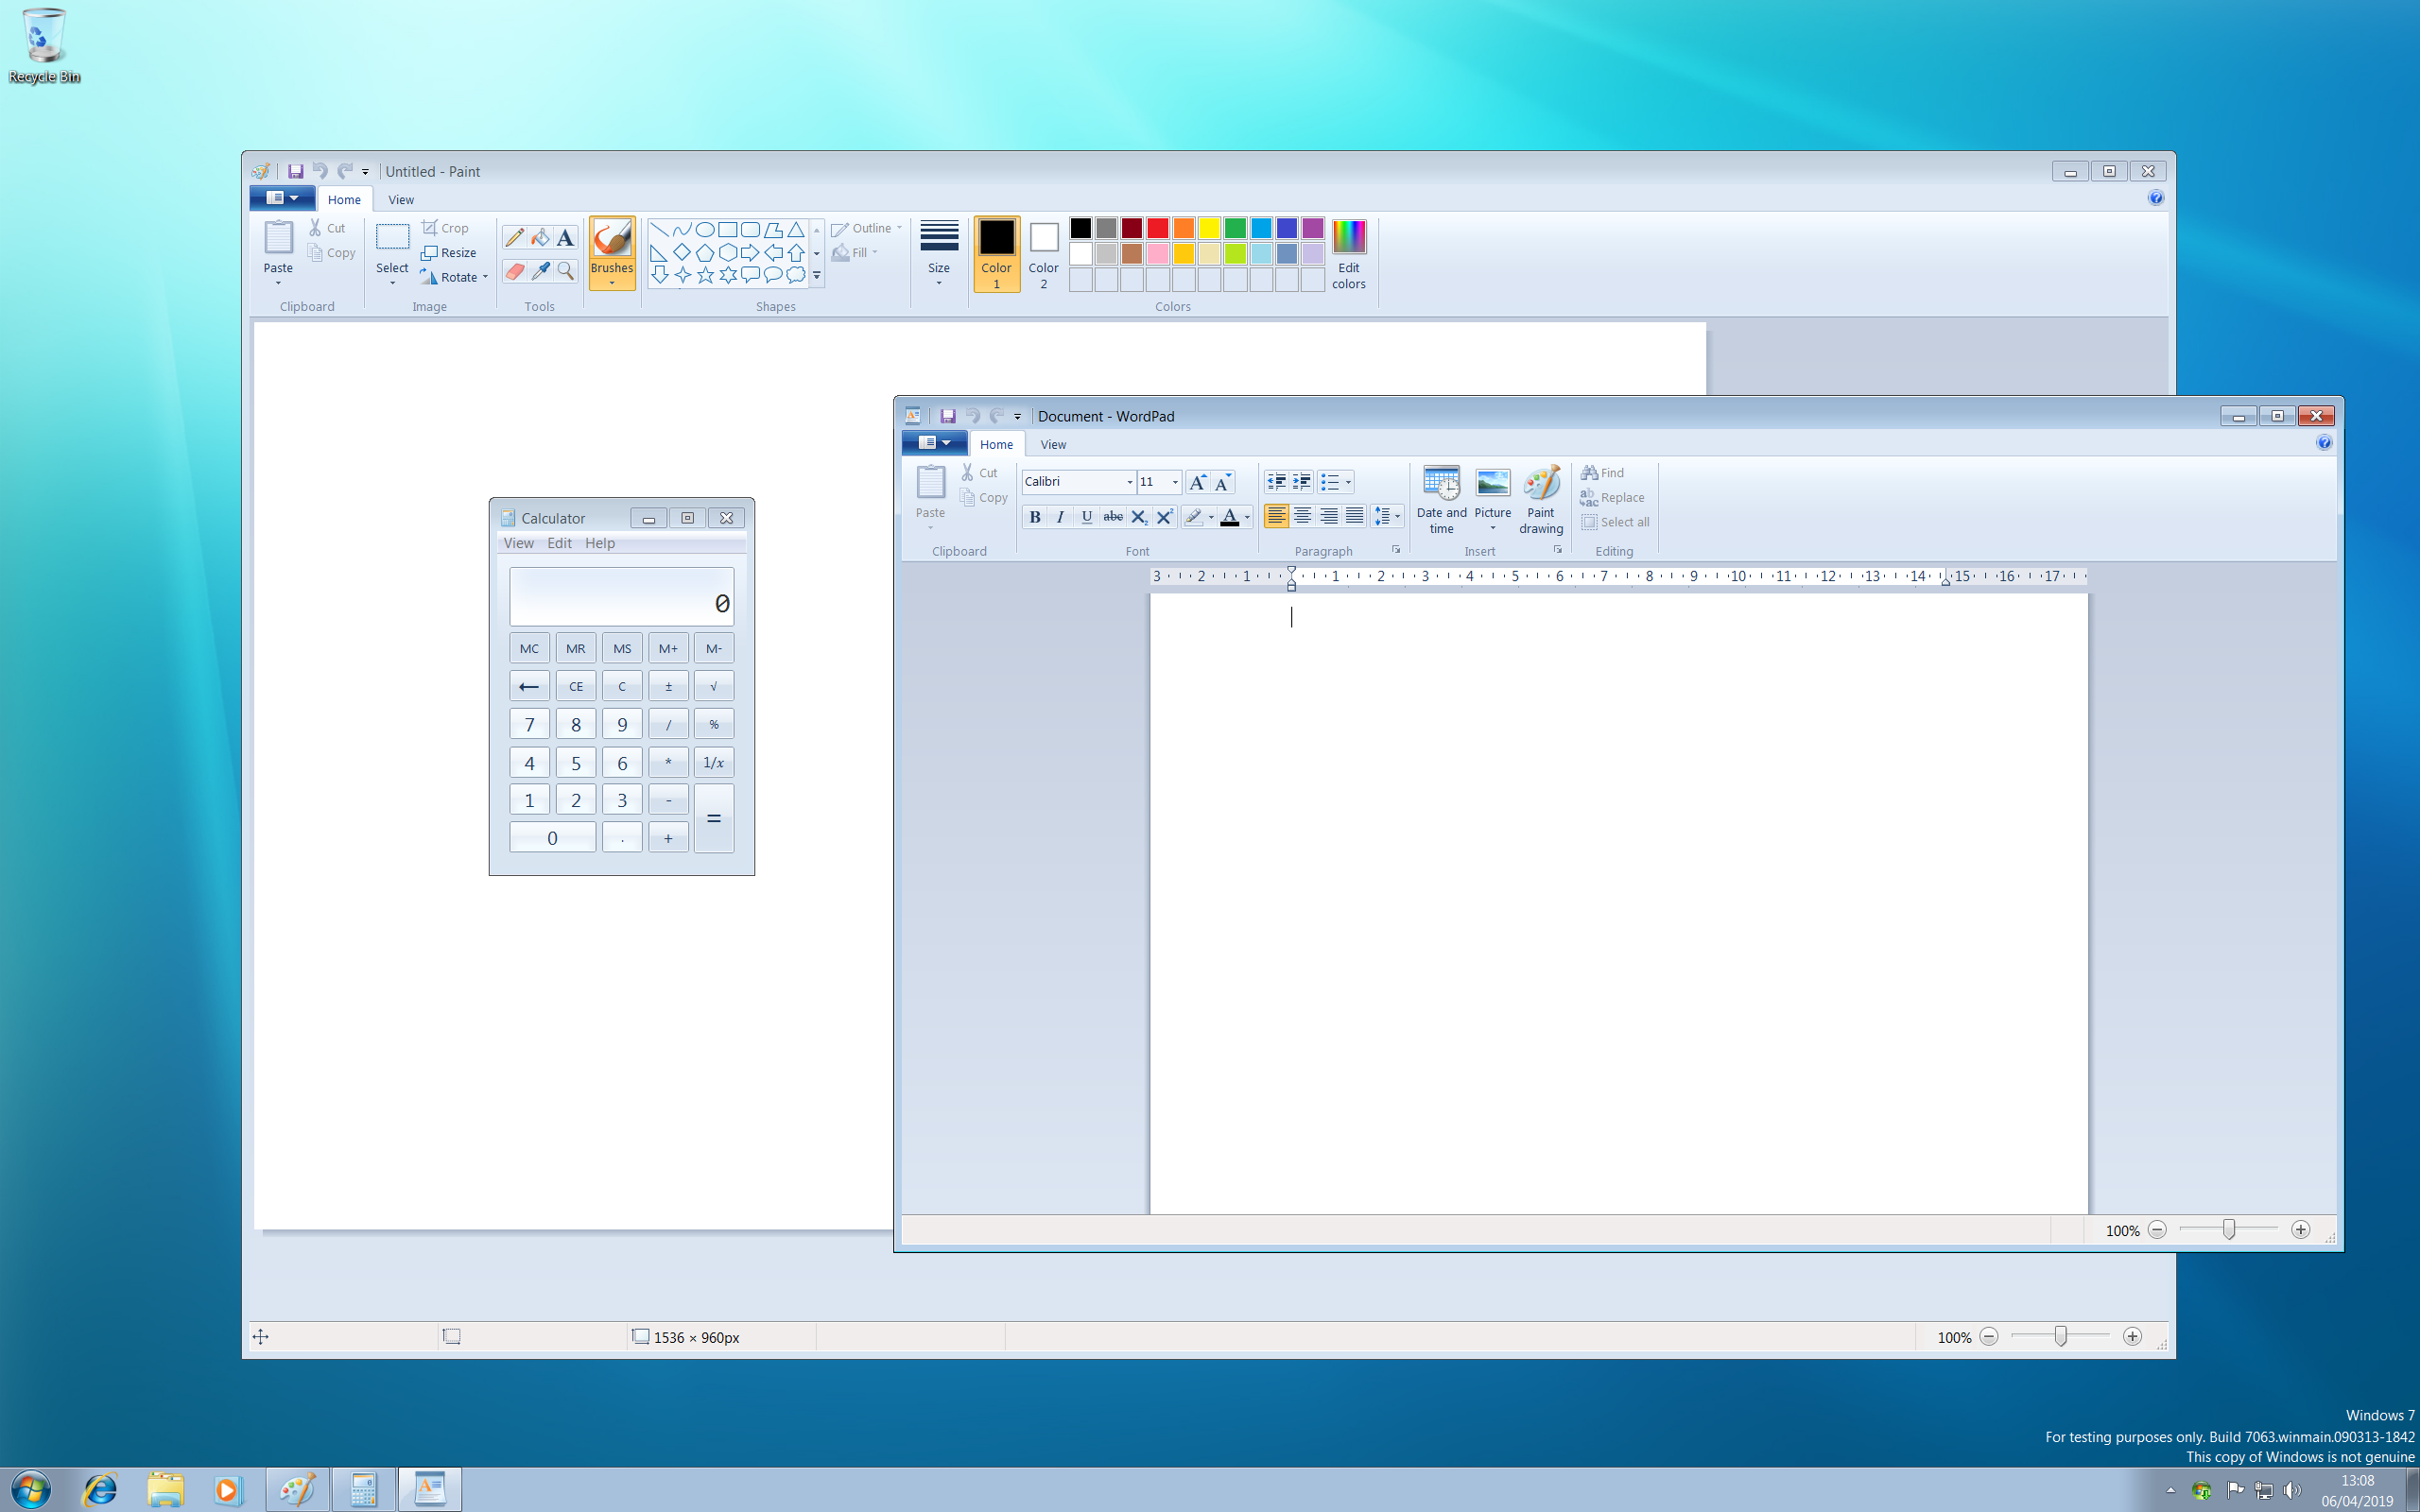Toggle Italic formatting in WordPad
The image size is (2420, 1512).
click(x=1060, y=517)
